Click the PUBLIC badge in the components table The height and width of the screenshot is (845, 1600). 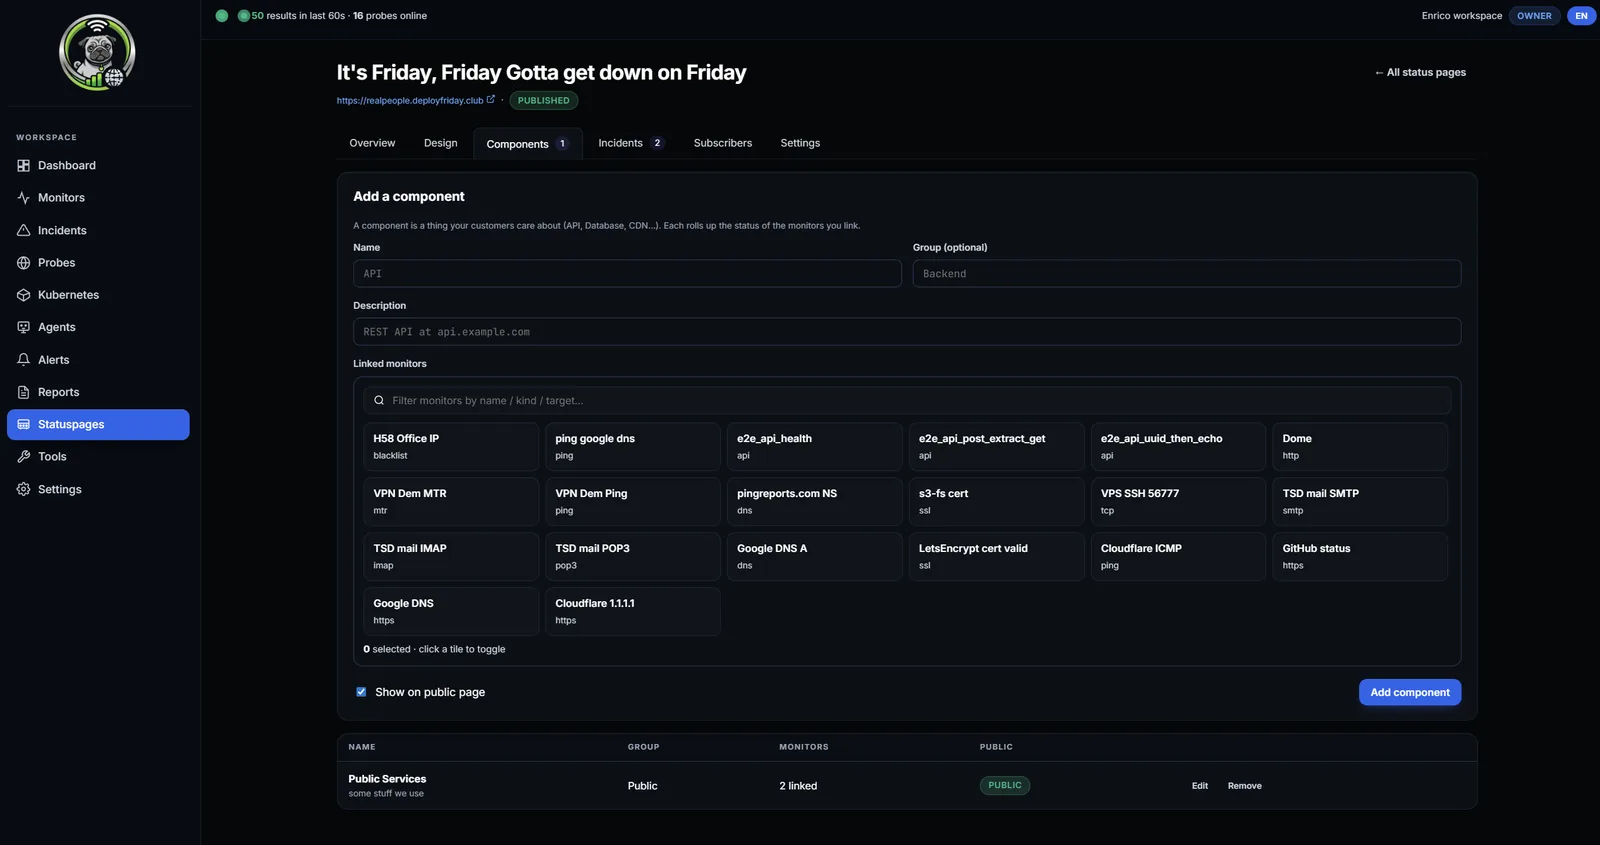pos(1005,786)
